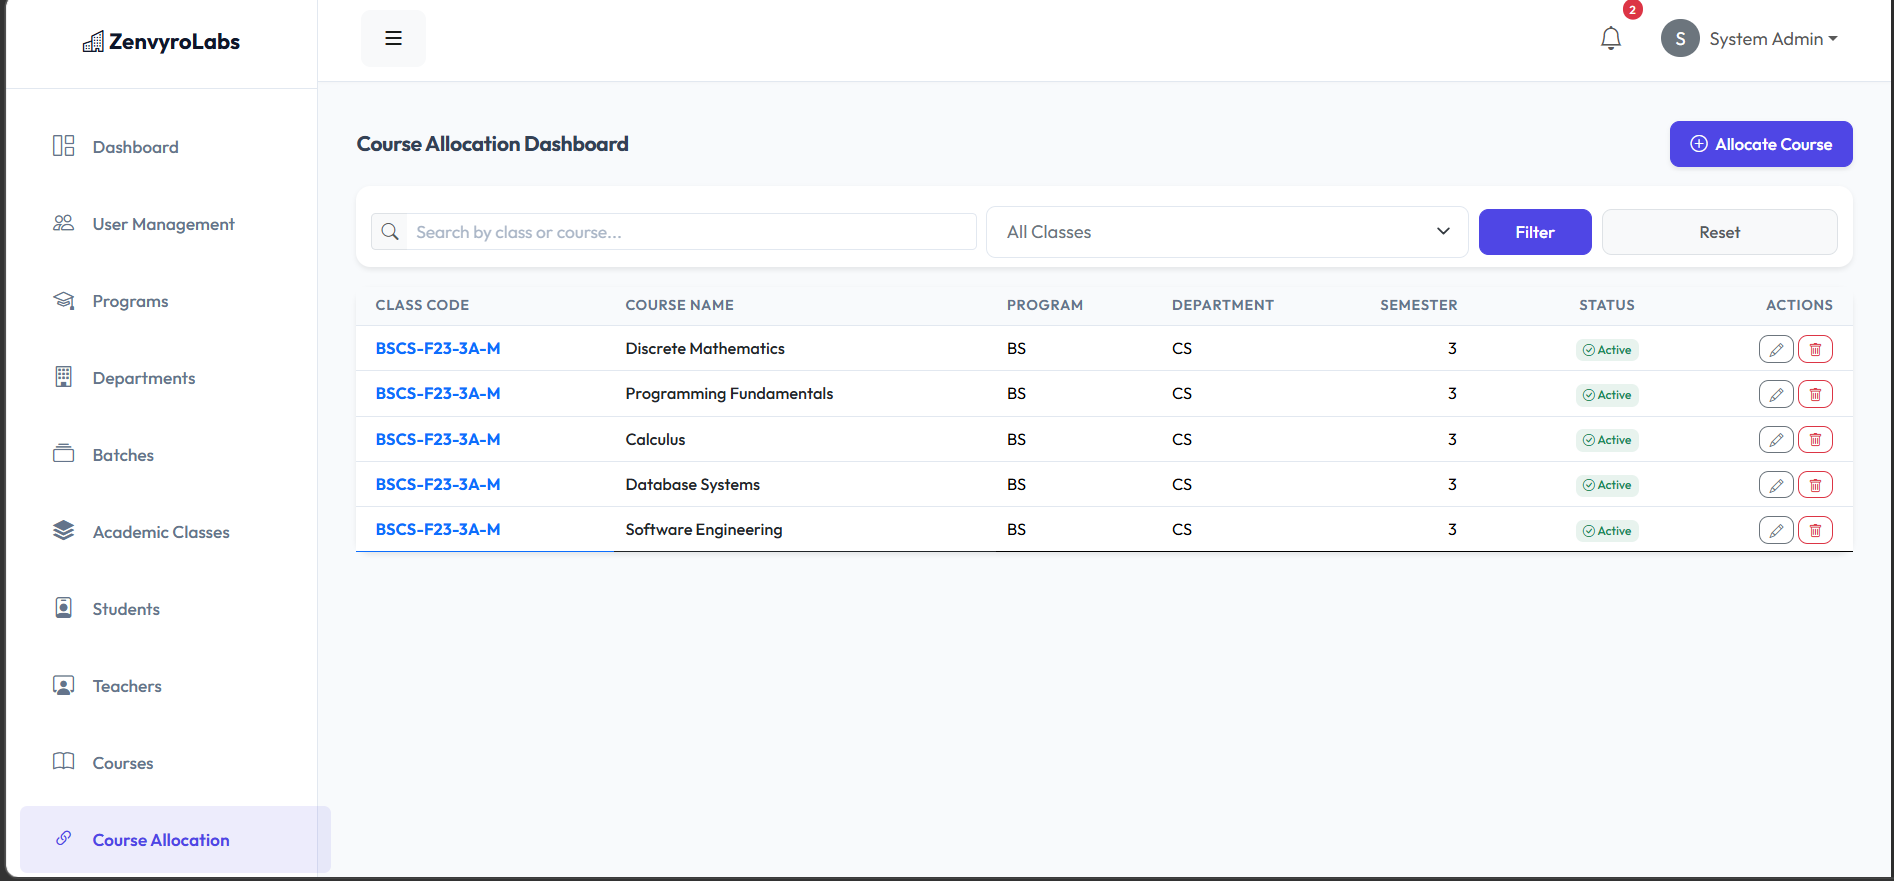Edit the Software Engineering allocation
The image size is (1894, 881).
1775,530
